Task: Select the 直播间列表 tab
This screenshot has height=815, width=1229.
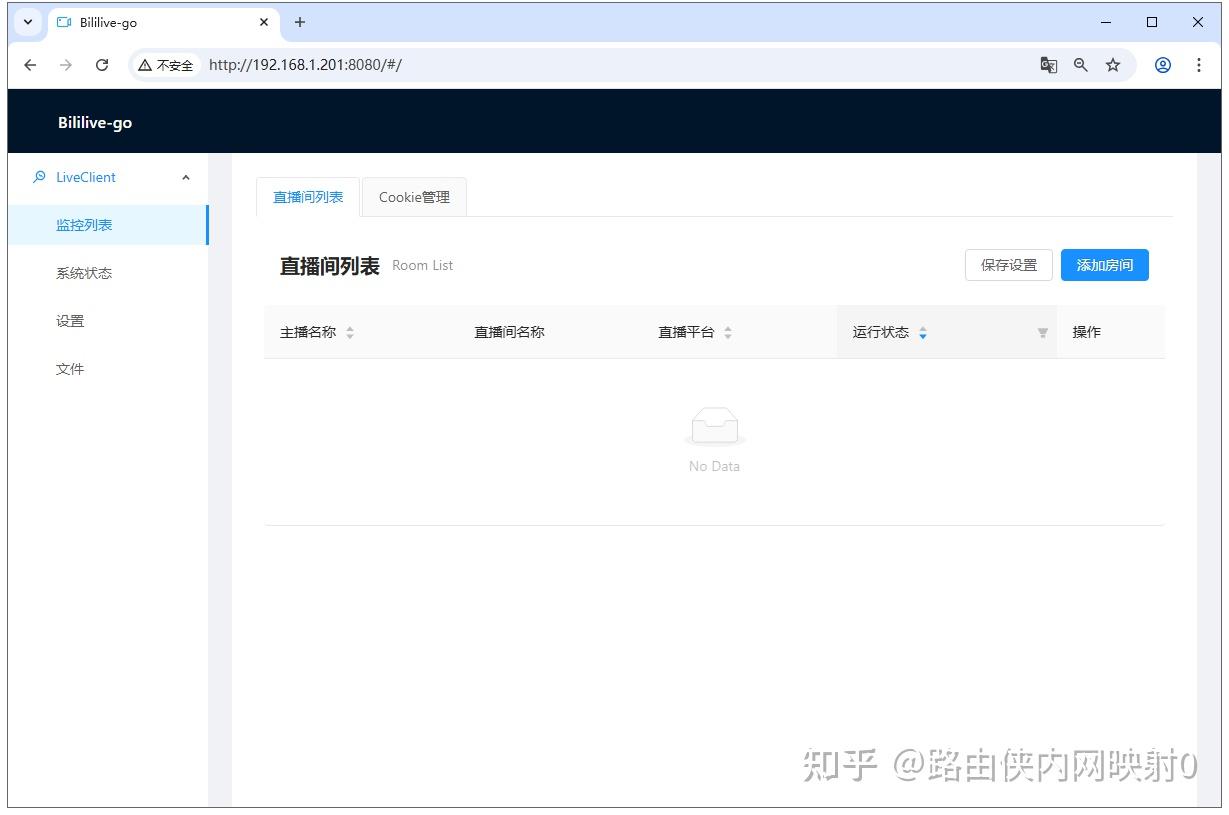Action: (x=308, y=197)
